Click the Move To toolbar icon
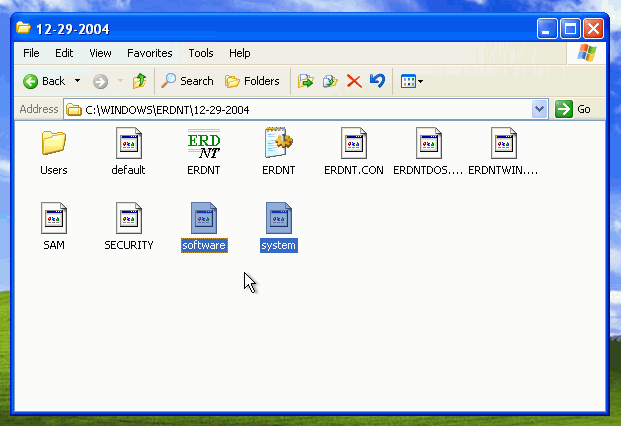The width and height of the screenshot is (621, 426). (306, 81)
